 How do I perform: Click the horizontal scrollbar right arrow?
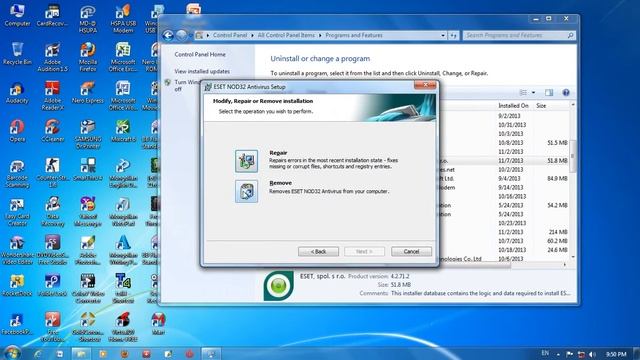click(565, 265)
